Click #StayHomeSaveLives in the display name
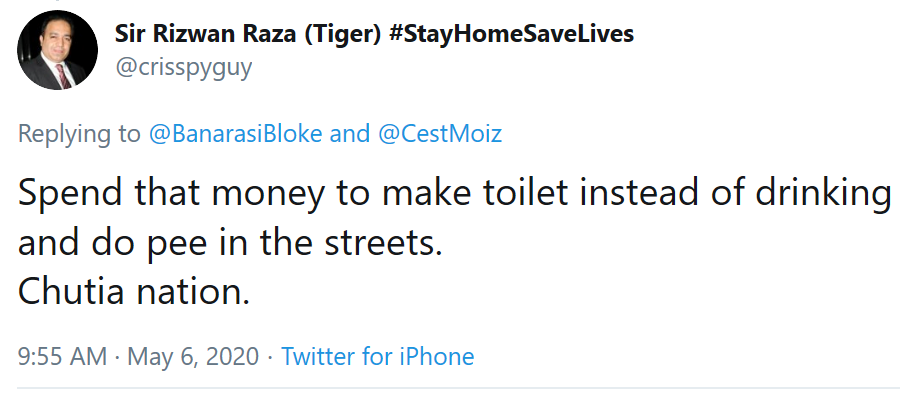This screenshot has height=403, width=900. tap(511, 34)
